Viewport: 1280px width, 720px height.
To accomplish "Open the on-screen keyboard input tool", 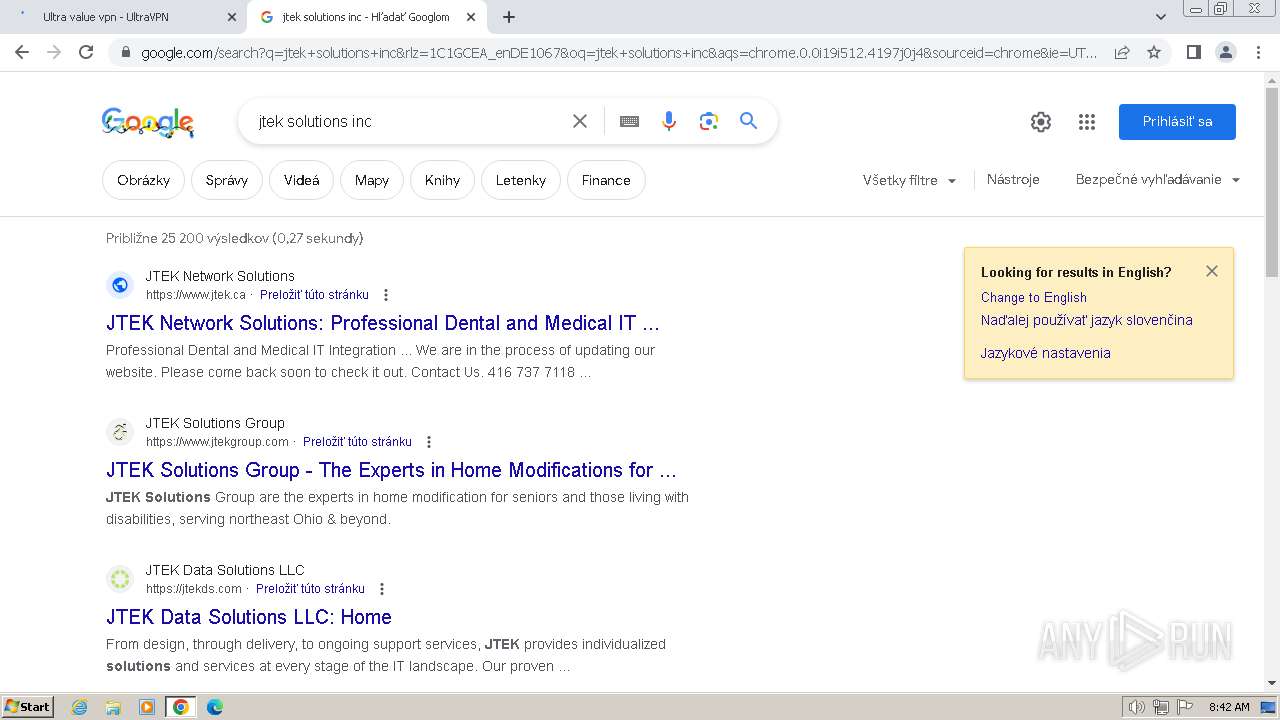I will click(x=629, y=121).
